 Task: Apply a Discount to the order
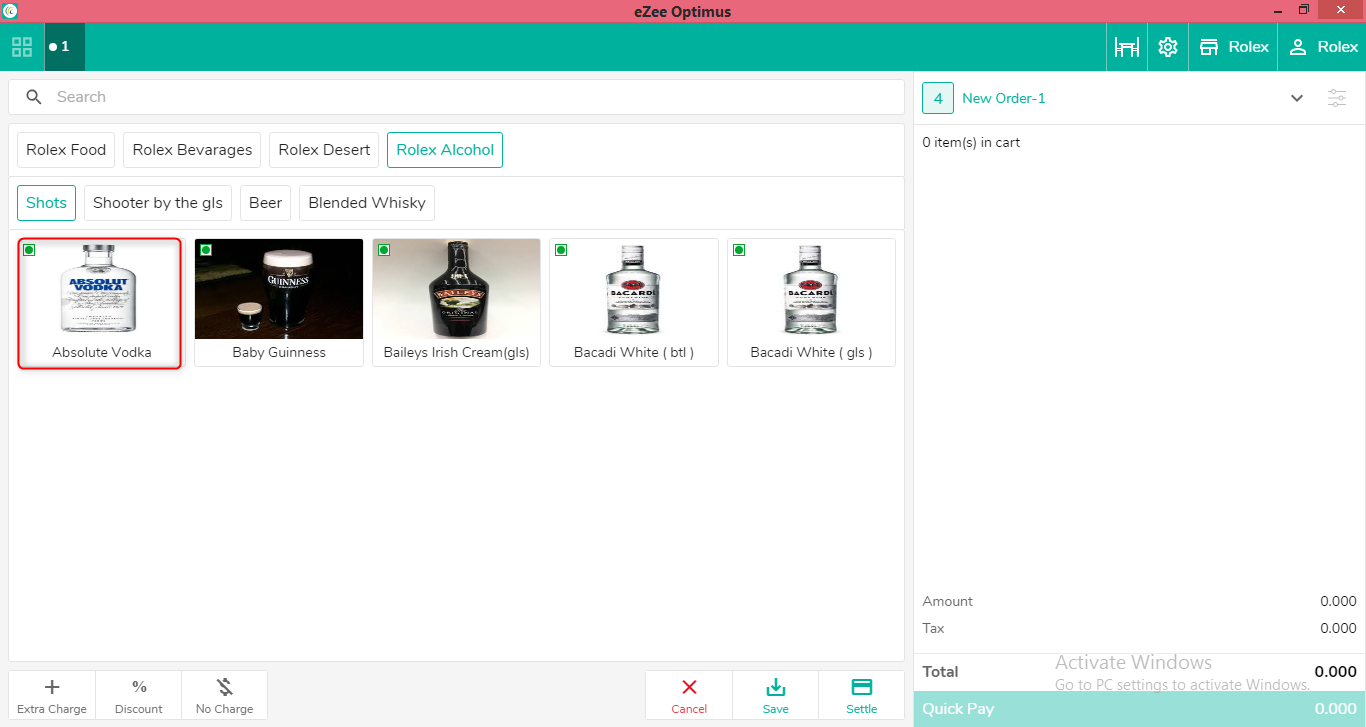pos(139,696)
